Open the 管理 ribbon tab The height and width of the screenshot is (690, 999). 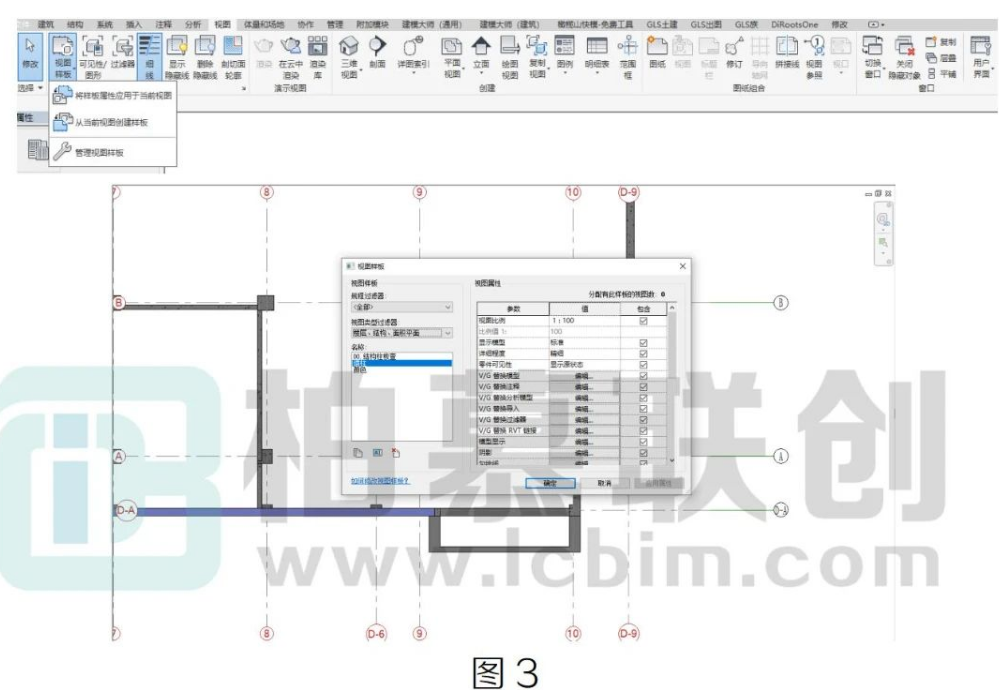tap(335, 24)
